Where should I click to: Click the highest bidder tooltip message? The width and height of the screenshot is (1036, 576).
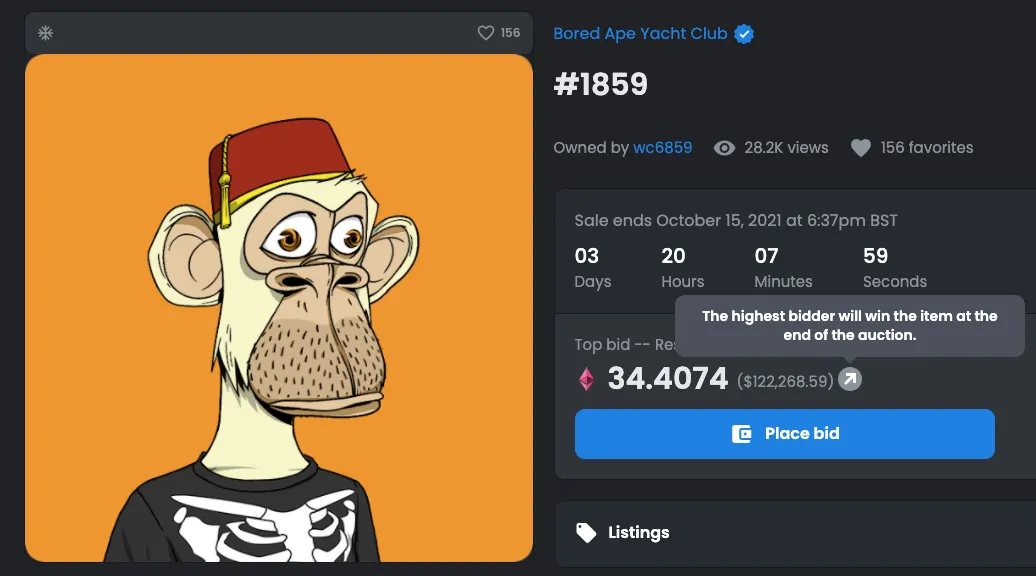(x=849, y=325)
